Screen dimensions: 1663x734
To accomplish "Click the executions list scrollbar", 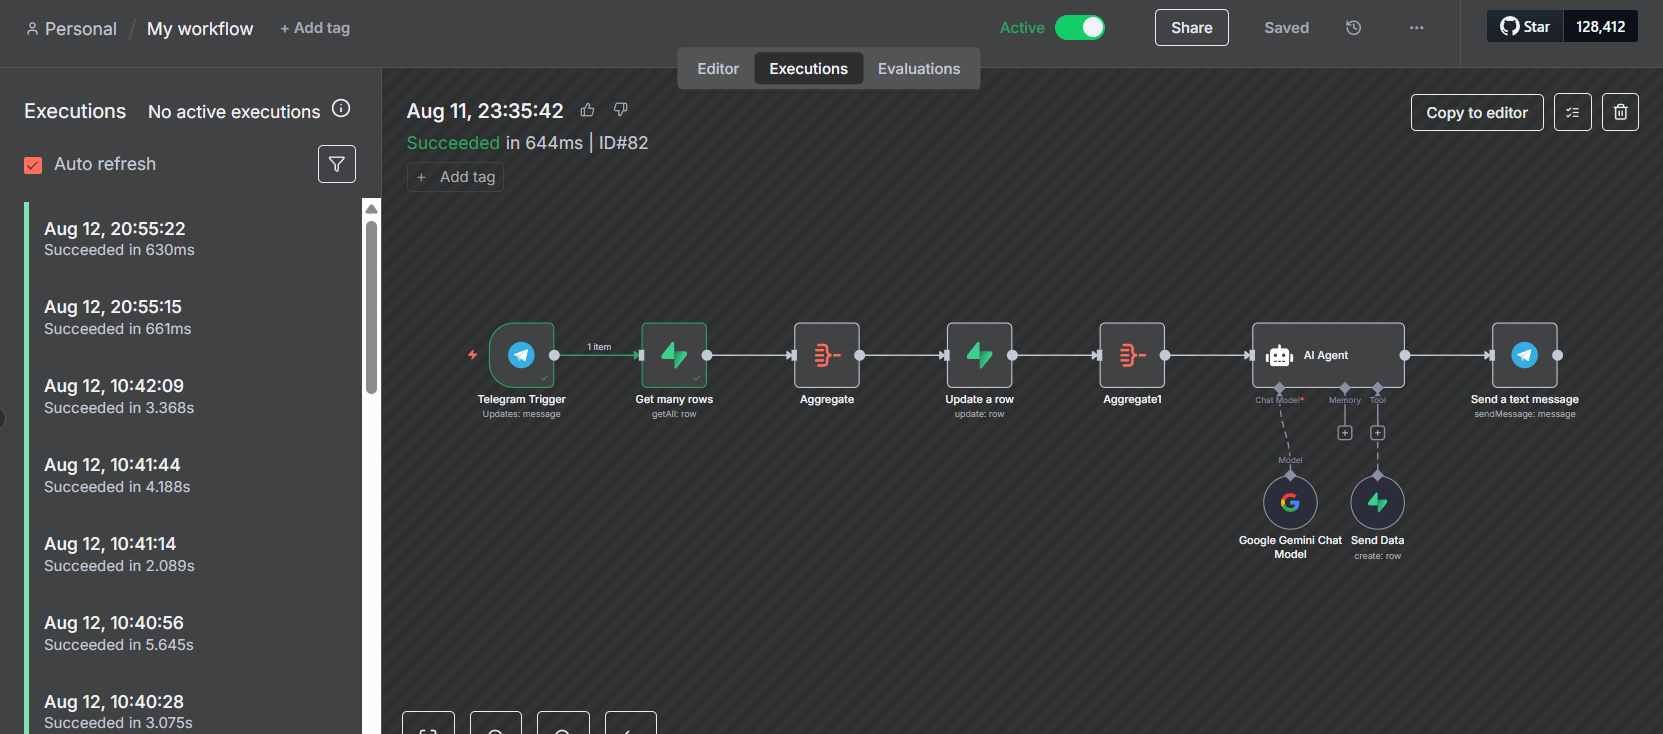I will click(371, 308).
